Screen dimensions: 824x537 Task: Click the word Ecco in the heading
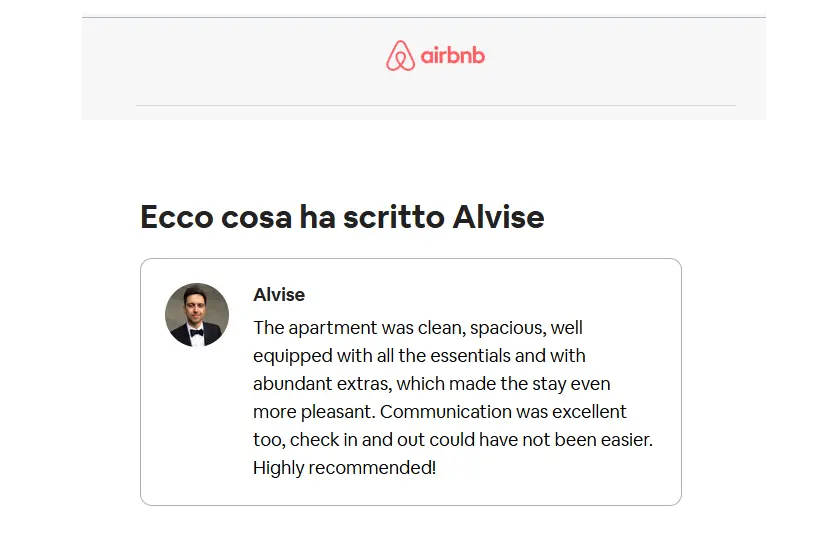177,217
